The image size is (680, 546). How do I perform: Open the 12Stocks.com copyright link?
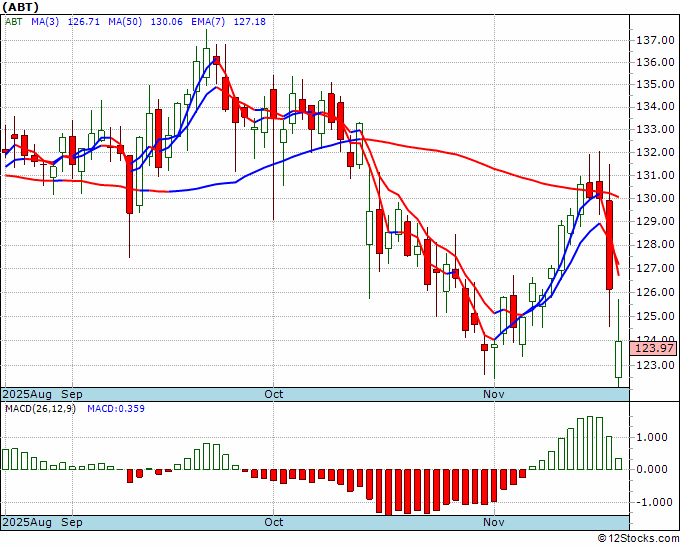pyautogui.click(x=638, y=538)
